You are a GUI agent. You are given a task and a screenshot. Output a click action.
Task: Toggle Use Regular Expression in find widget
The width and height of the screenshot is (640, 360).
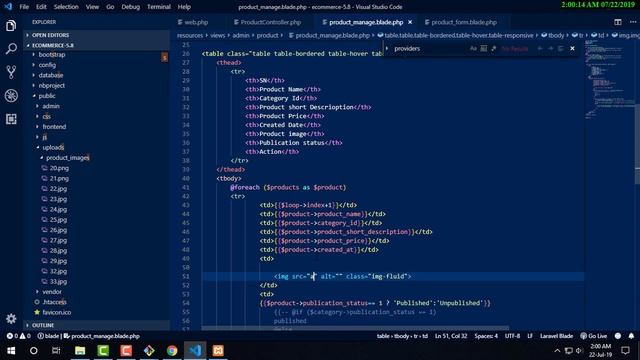[493, 48]
